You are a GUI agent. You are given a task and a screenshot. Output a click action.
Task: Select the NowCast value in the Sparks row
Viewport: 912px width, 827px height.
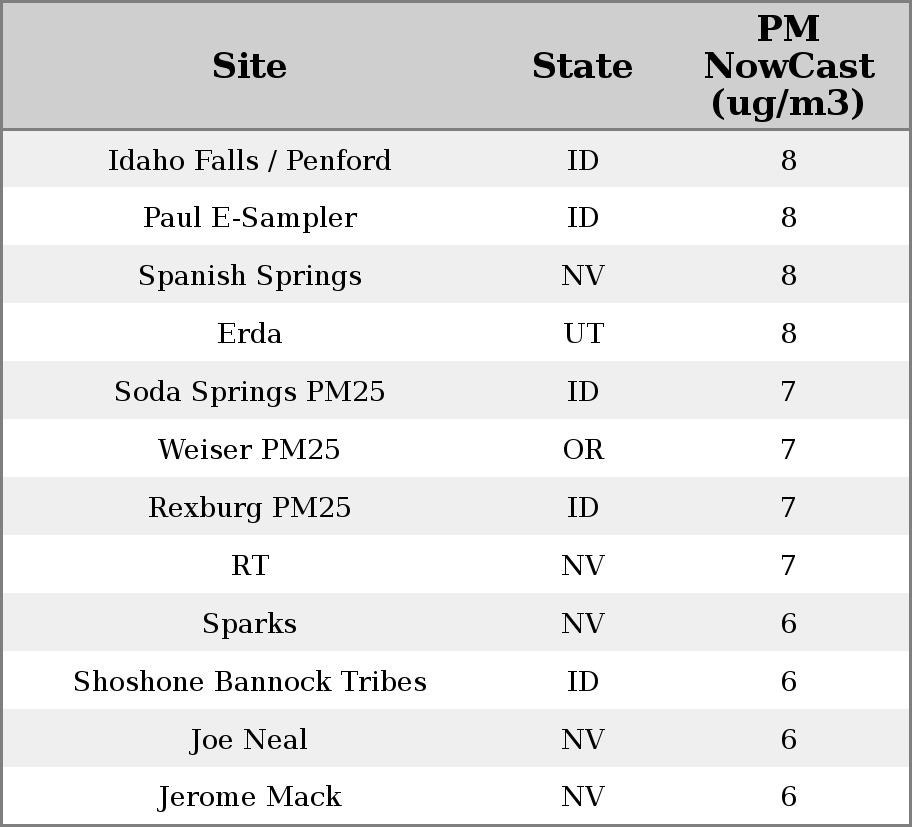point(788,624)
